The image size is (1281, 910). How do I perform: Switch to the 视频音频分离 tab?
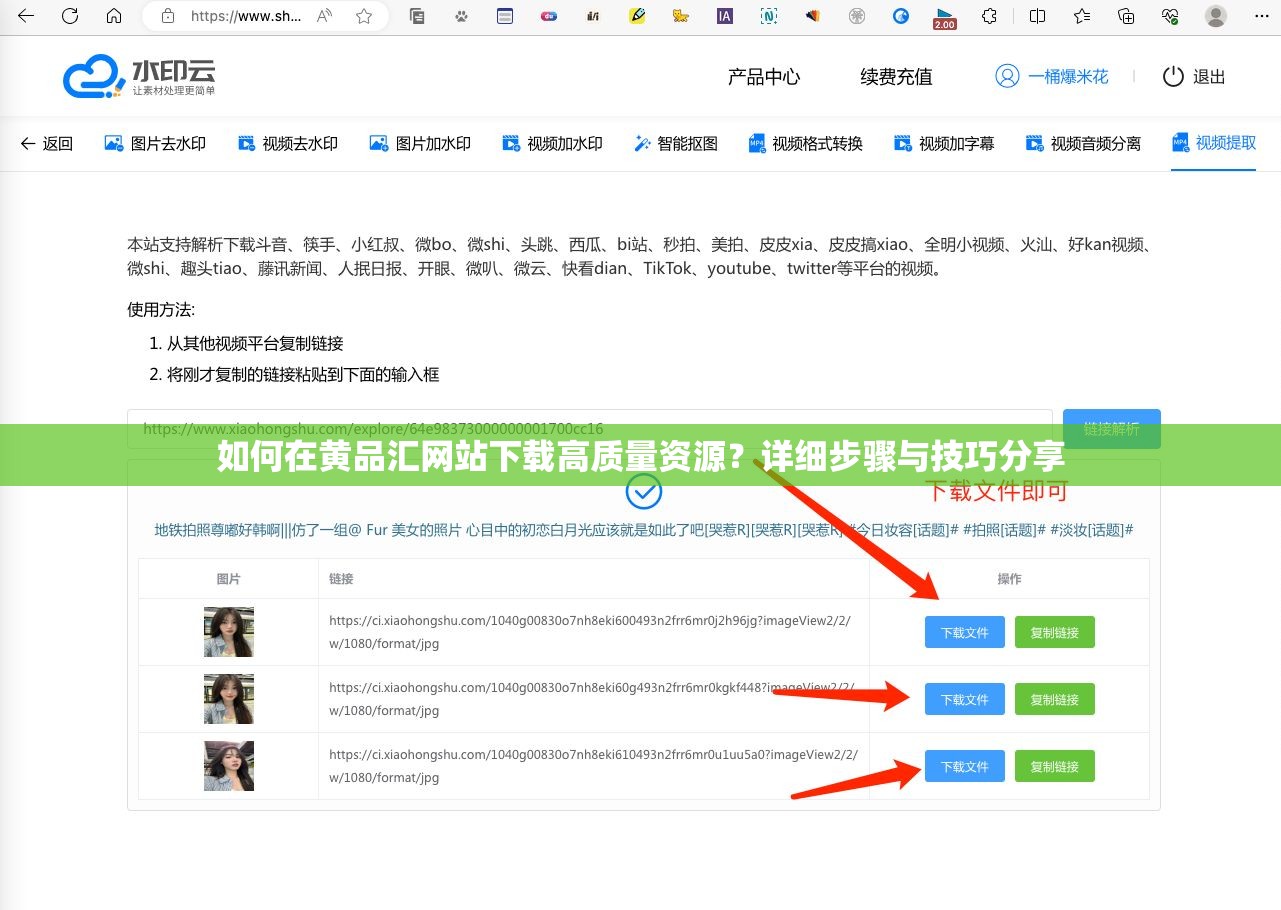coord(1083,144)
